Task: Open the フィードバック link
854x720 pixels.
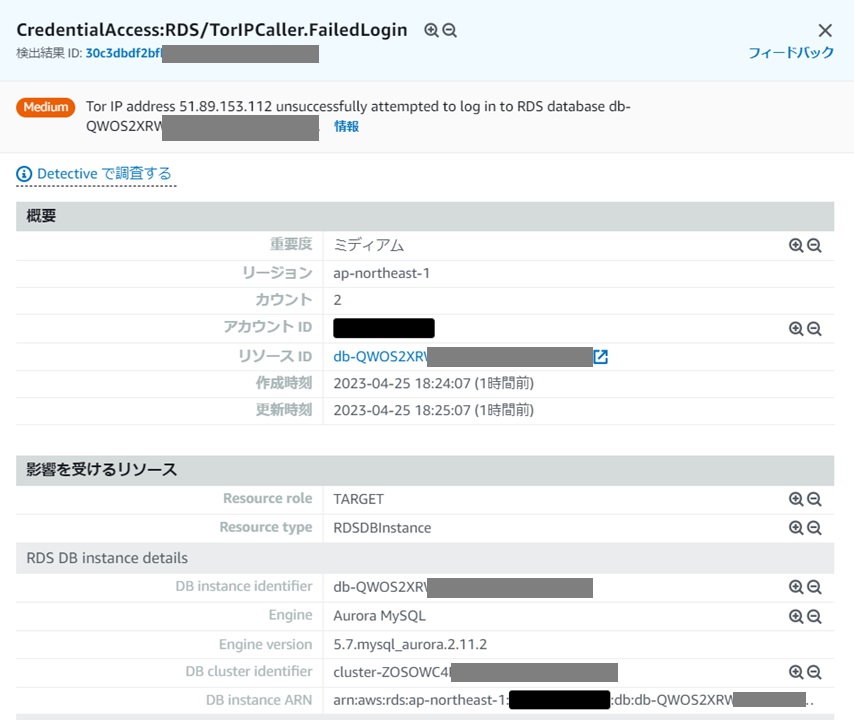Action: tap(791, 53)
